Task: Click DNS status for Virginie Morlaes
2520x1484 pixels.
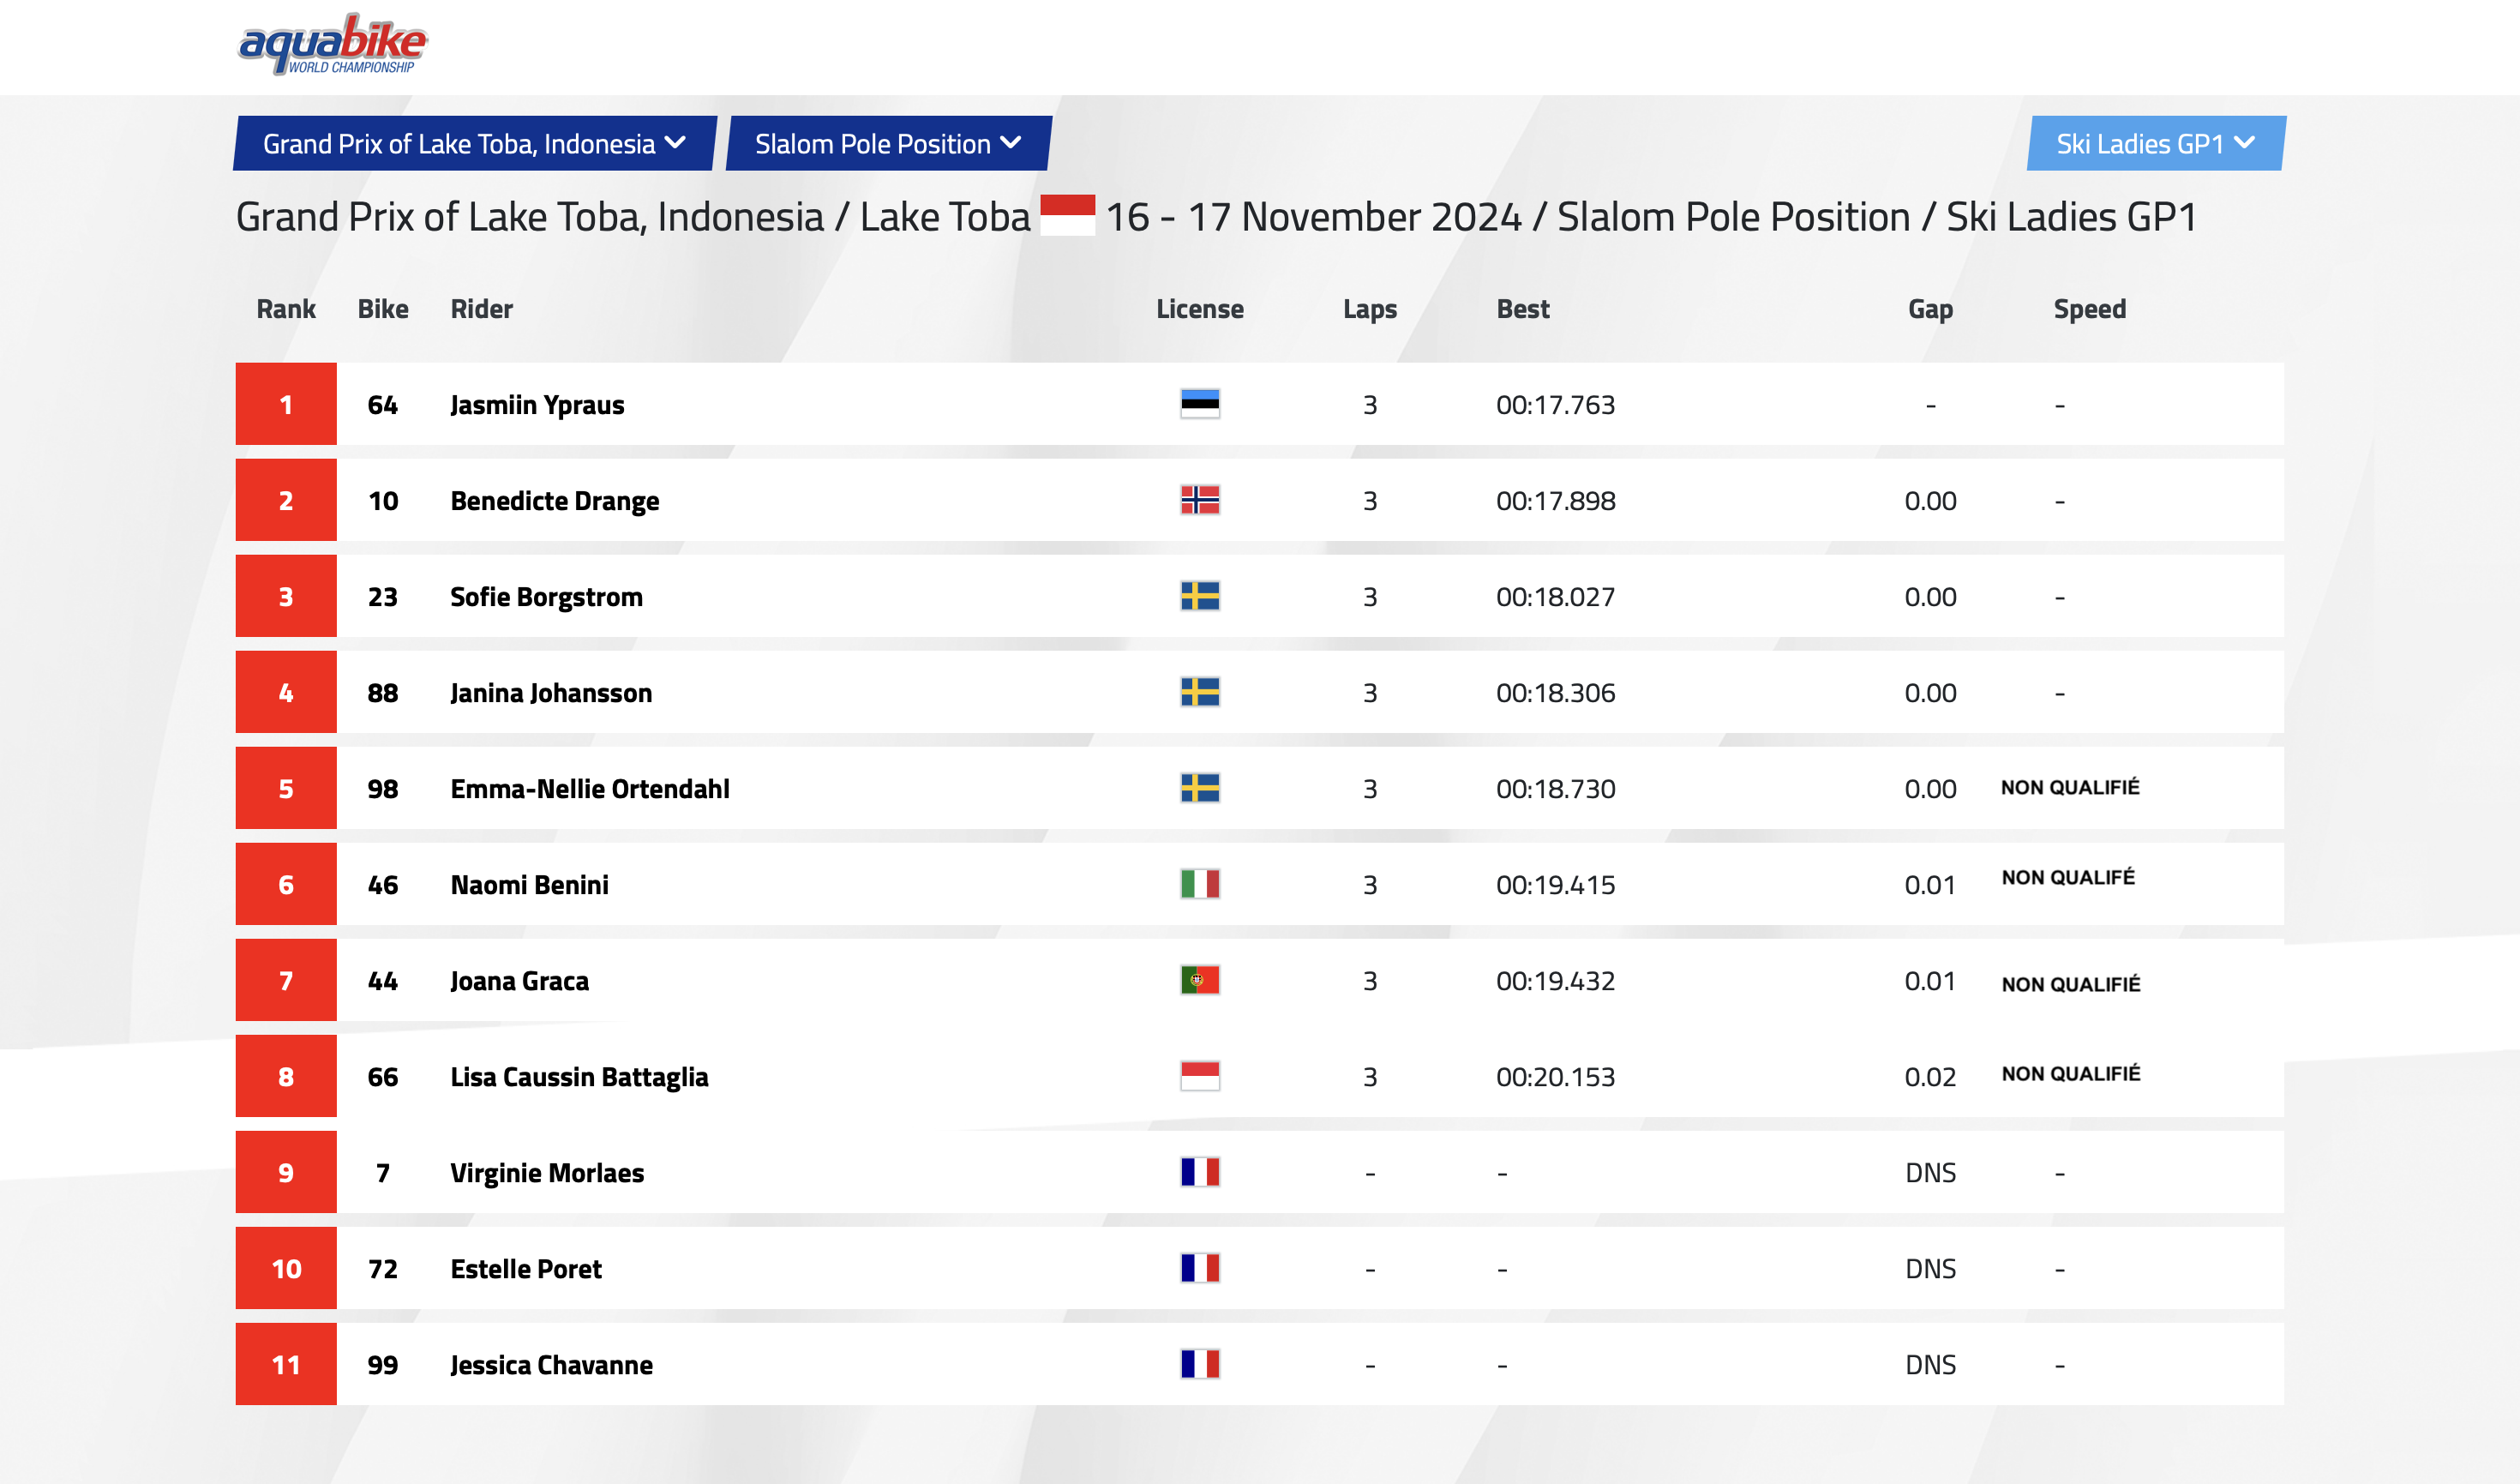Action: (1930, 1173)
